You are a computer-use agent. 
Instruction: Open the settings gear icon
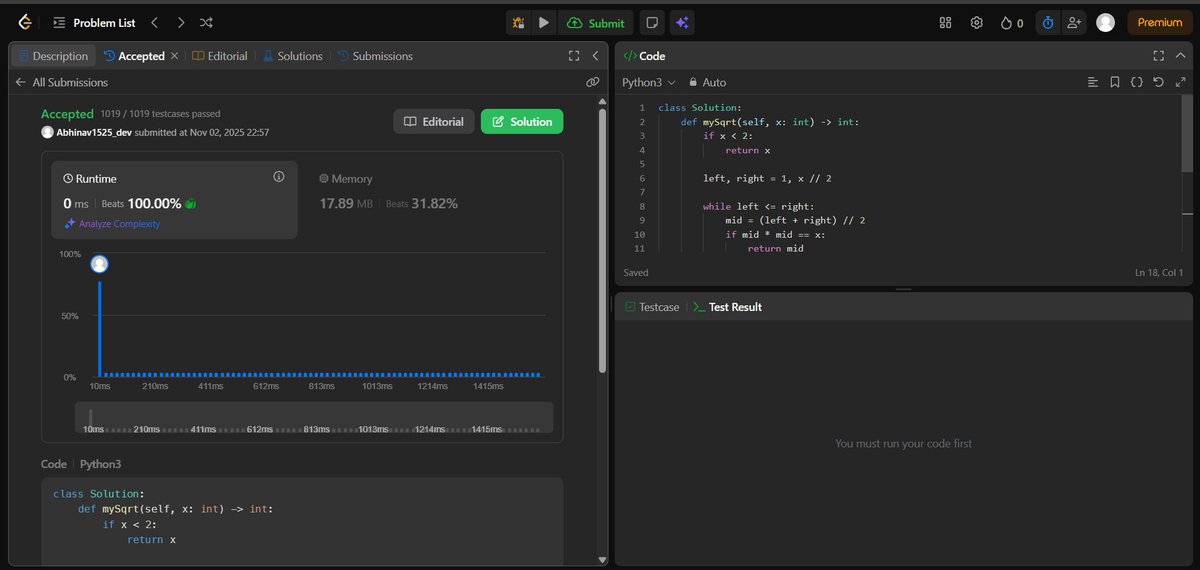pos(977,23)
